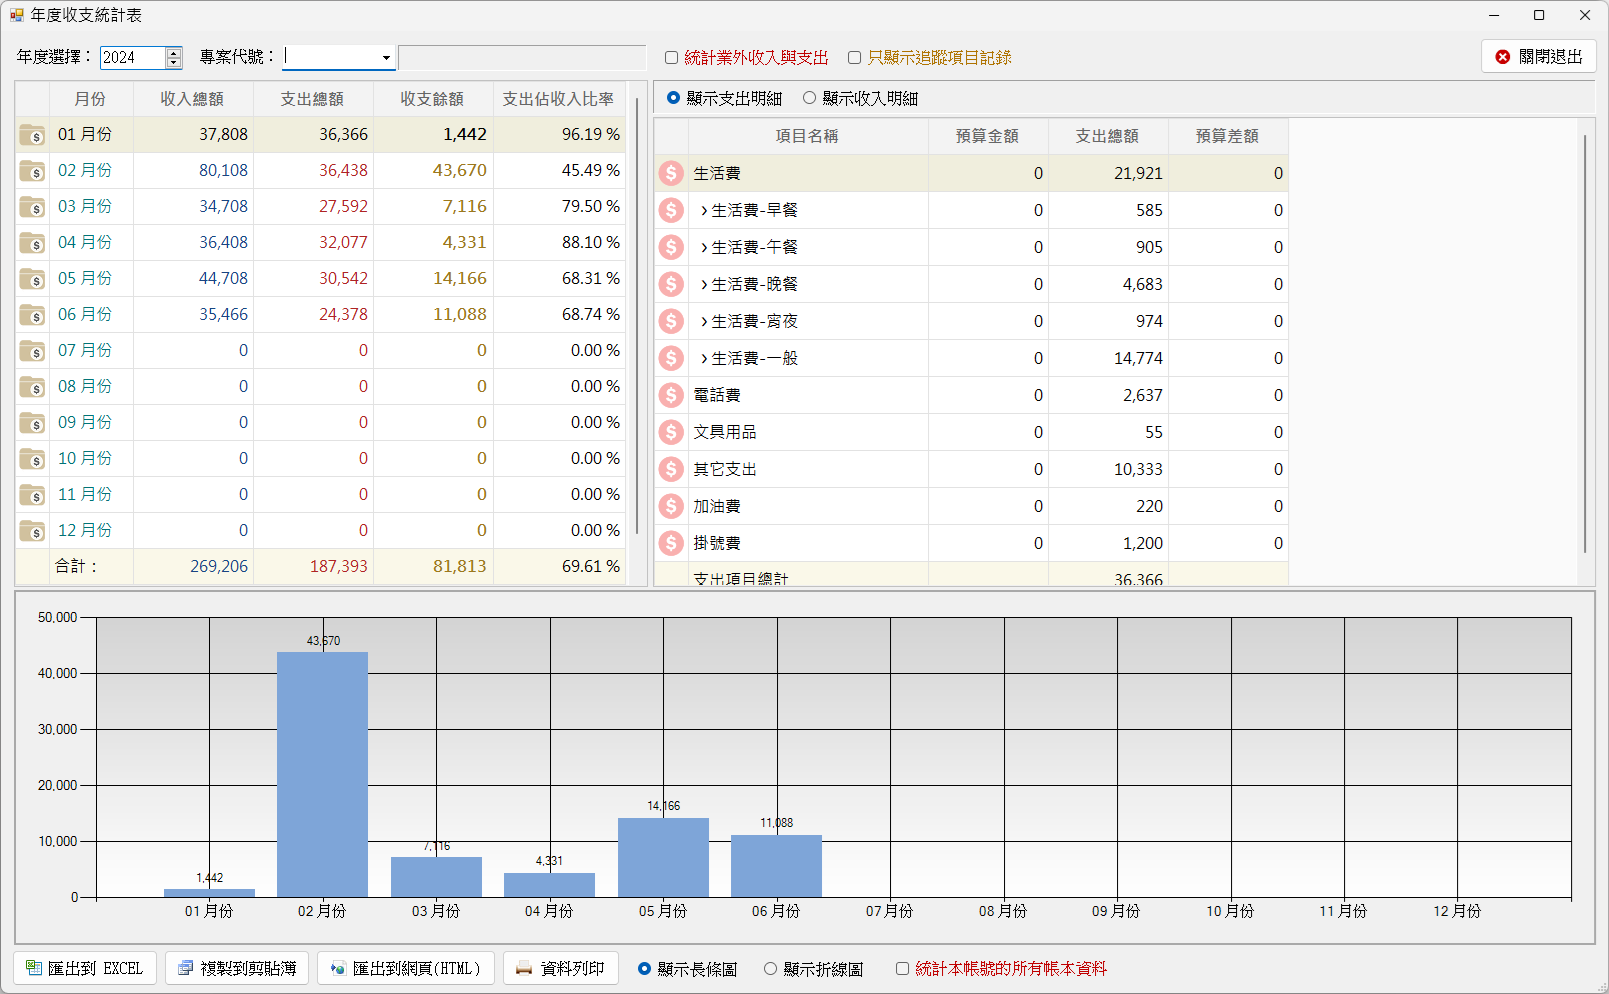This screenshot has height=994, width=1609.
Task: Click the 支出總額 header in monthly table
Action: pyautogui.click(x=313, y=99)
